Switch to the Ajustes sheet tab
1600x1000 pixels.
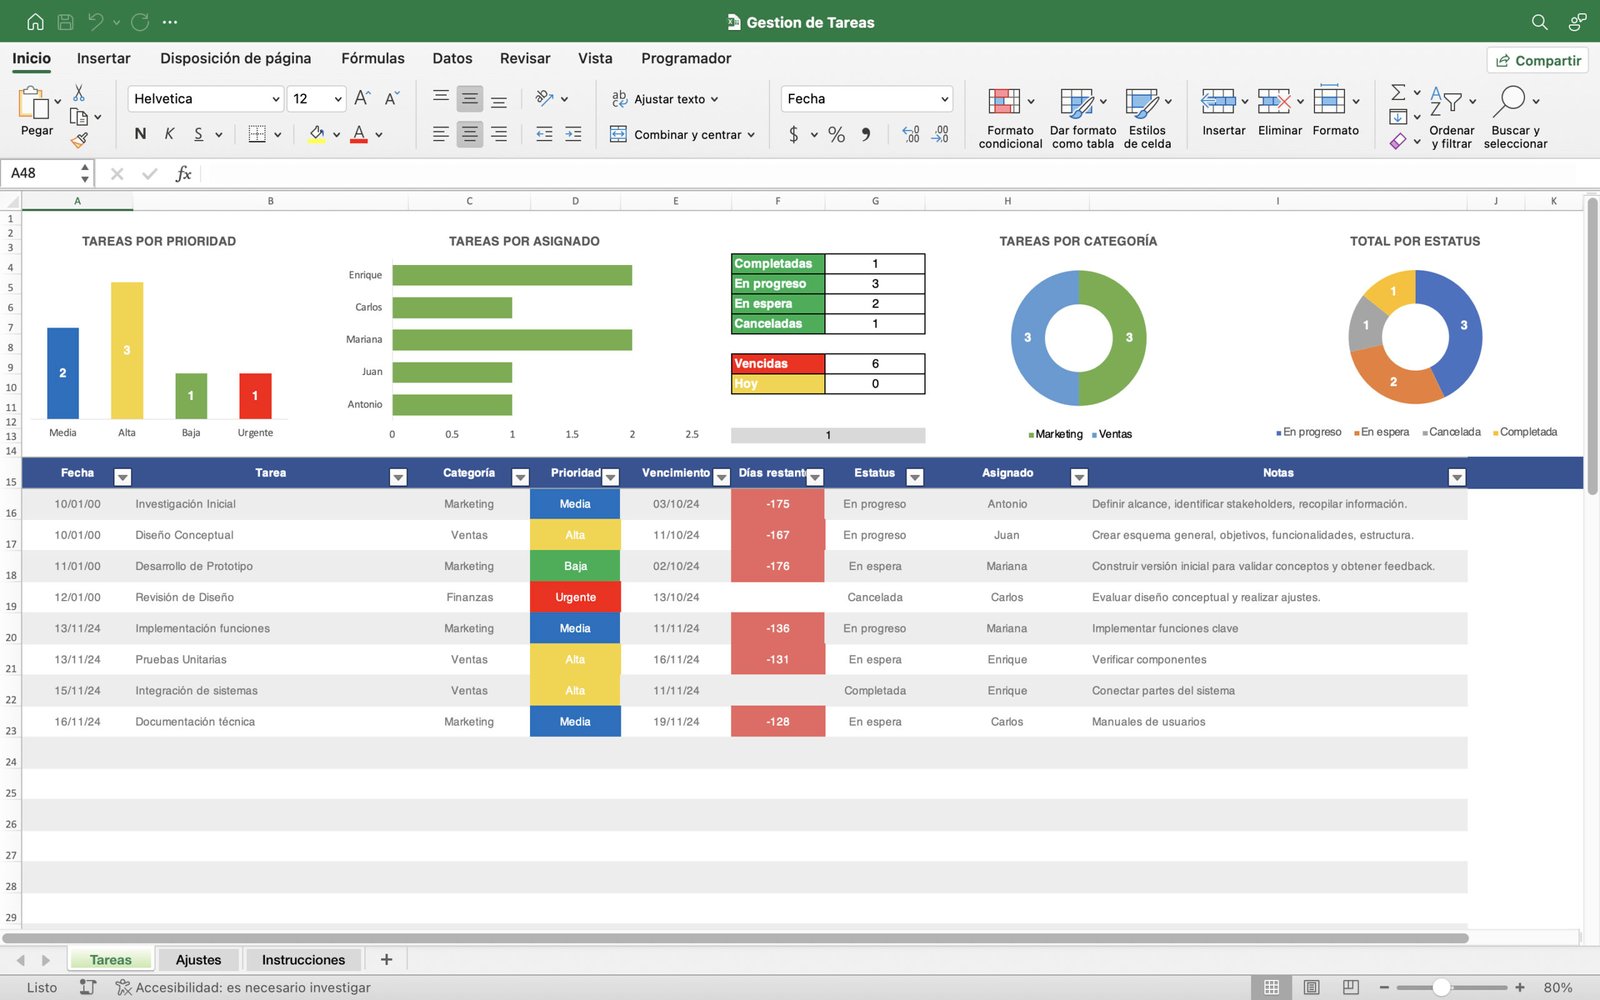(x=198, y=960)
